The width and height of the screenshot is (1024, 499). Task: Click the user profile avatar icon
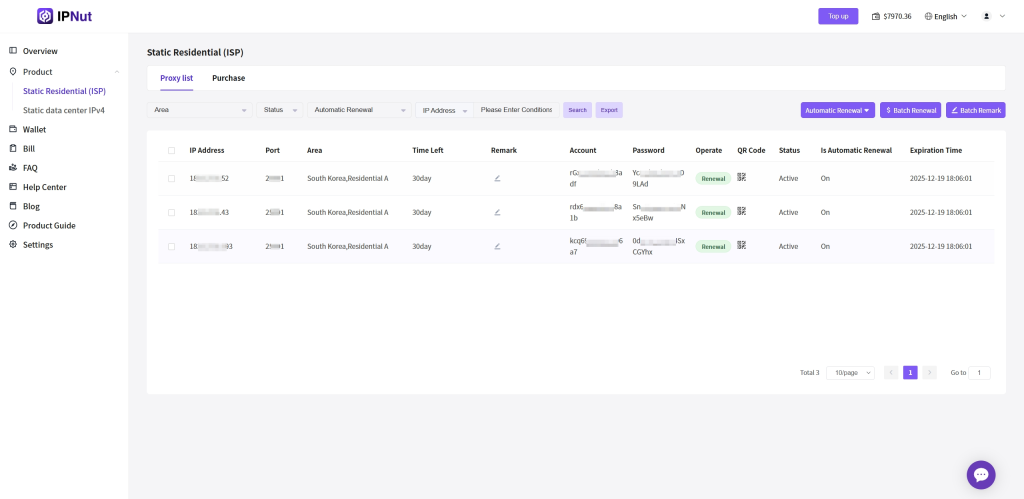(x=986, y=16)
